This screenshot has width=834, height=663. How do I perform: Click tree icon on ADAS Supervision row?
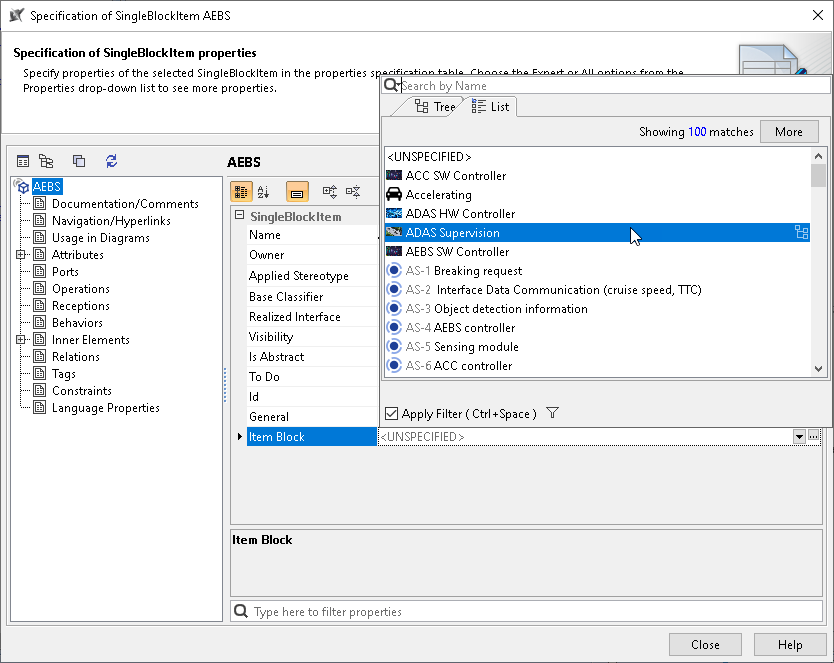(801, 233)
